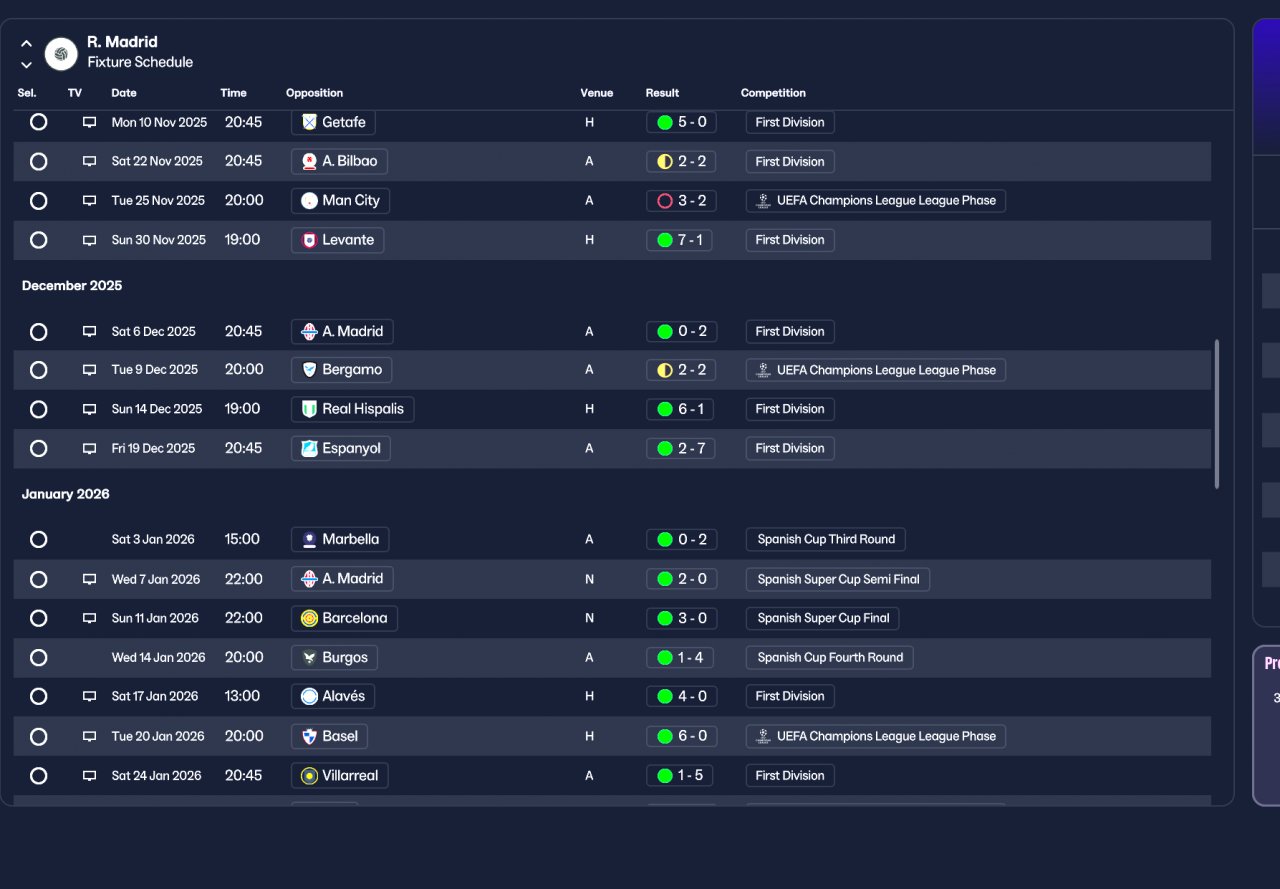Click the TV icon for Getafe match
Viewport: 1280px width, 889px height.
pyautogui.click(x=89, y=122)
